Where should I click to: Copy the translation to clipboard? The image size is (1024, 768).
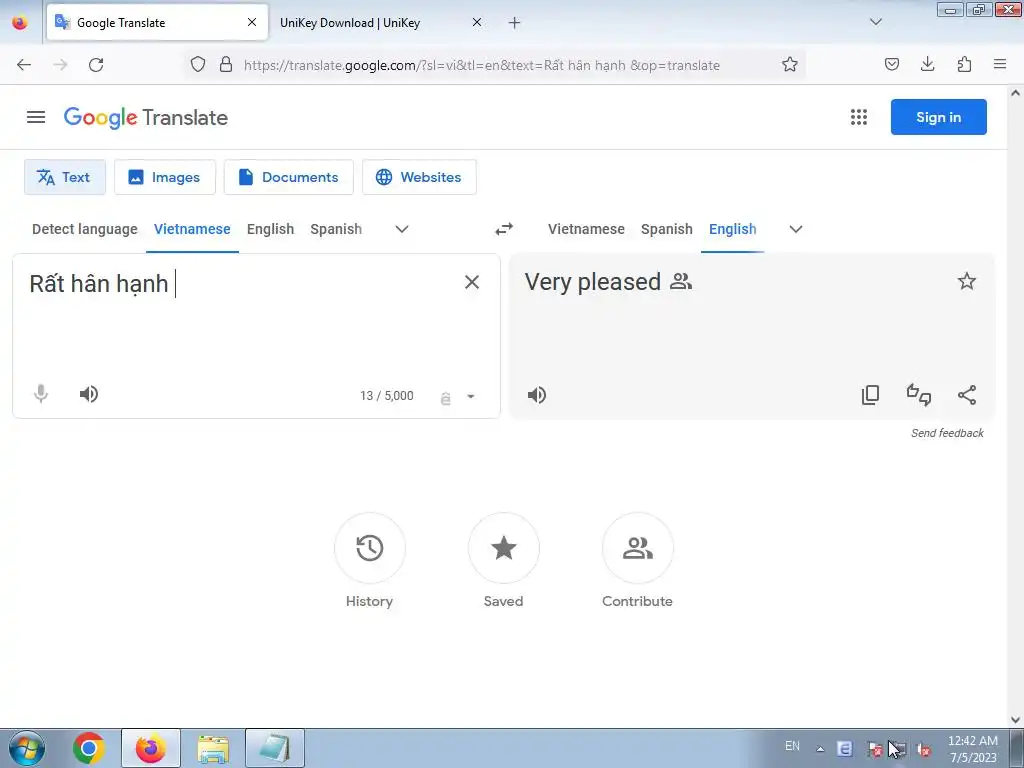pyautogui.click(x=870, y=395)
